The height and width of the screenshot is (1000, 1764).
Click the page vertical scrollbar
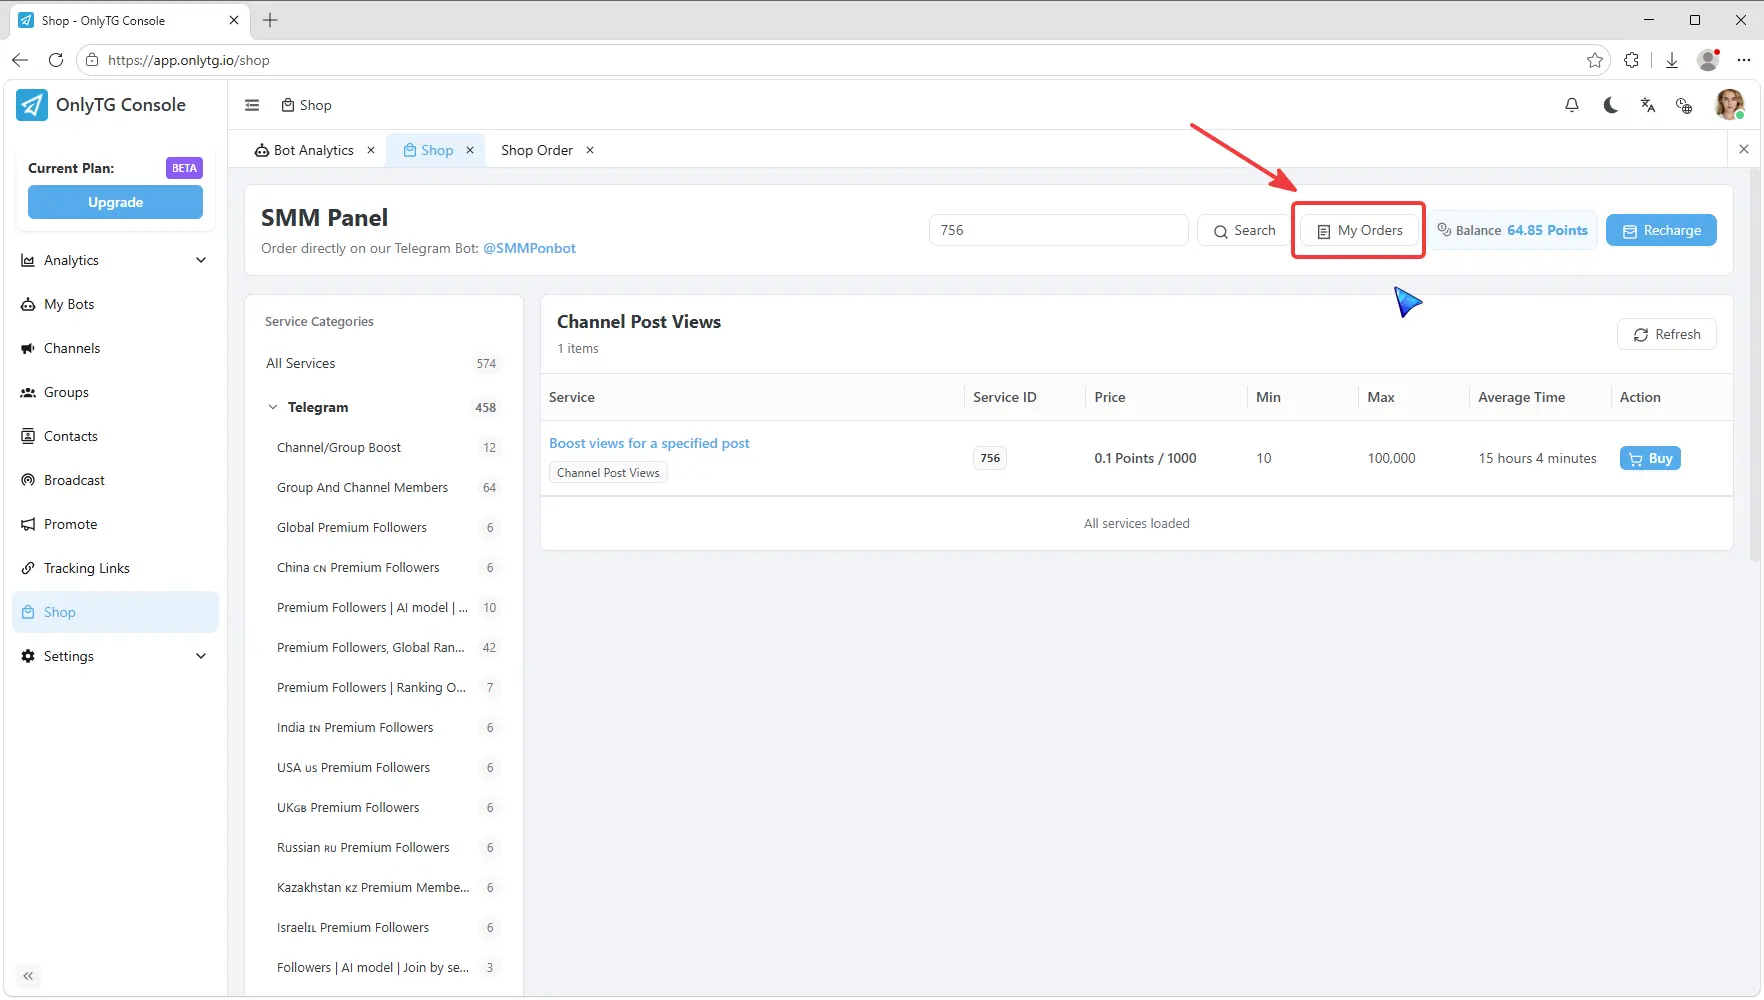click(1754, 365)
